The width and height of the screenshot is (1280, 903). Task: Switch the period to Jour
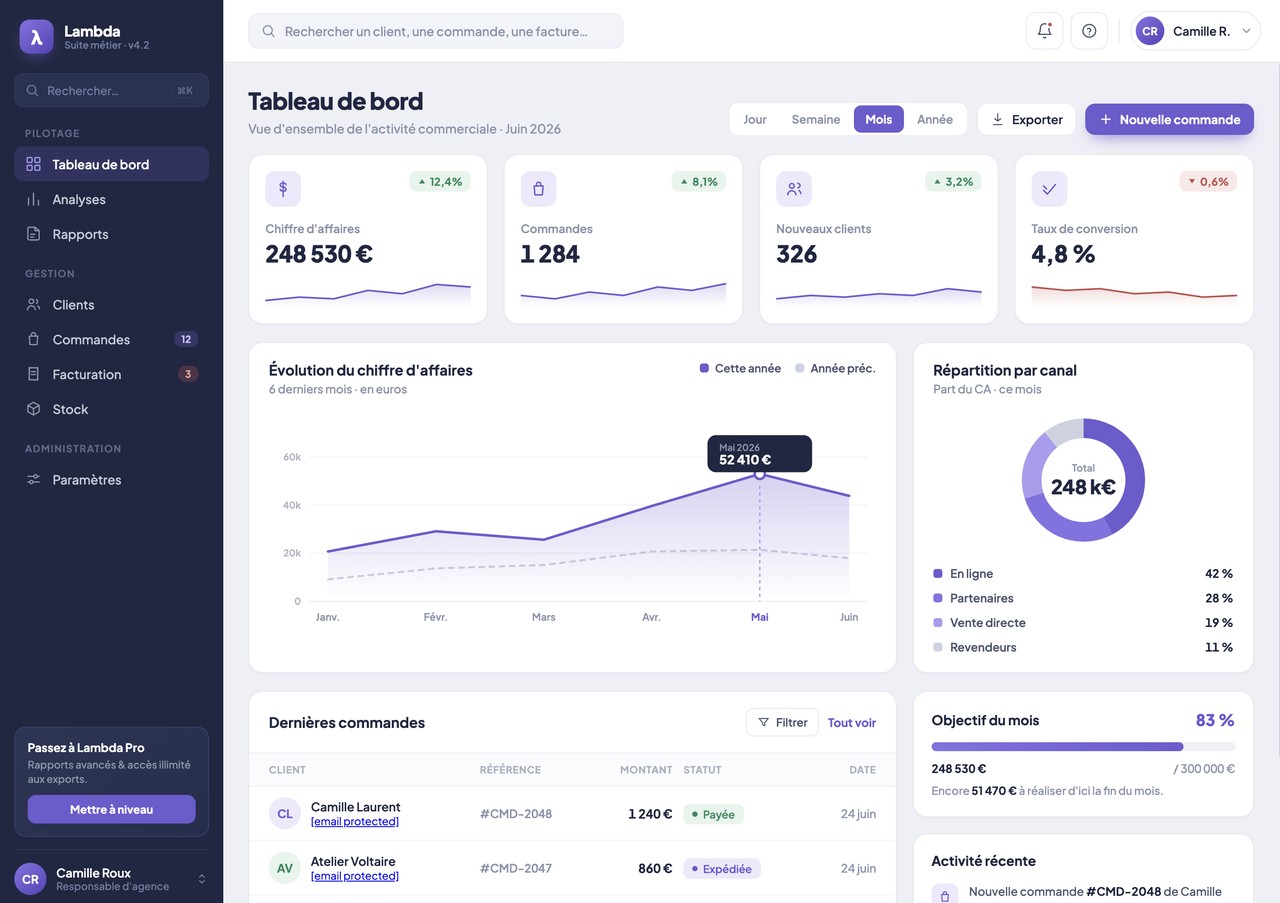[x=755, y=119]
